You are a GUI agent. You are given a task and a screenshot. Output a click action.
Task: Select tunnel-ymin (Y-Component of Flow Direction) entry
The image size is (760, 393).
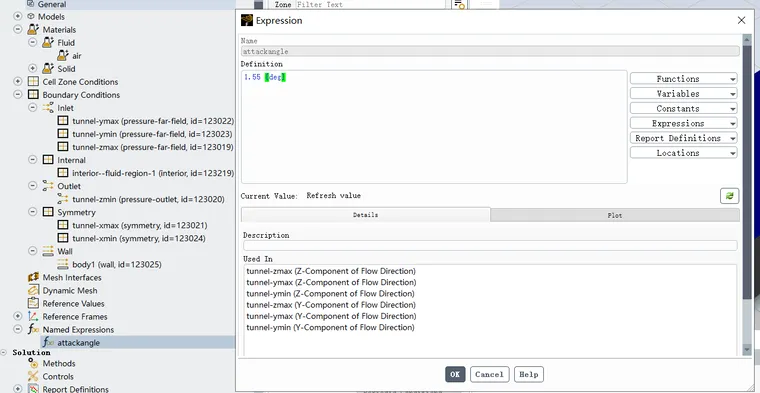(x=330, y=327)
